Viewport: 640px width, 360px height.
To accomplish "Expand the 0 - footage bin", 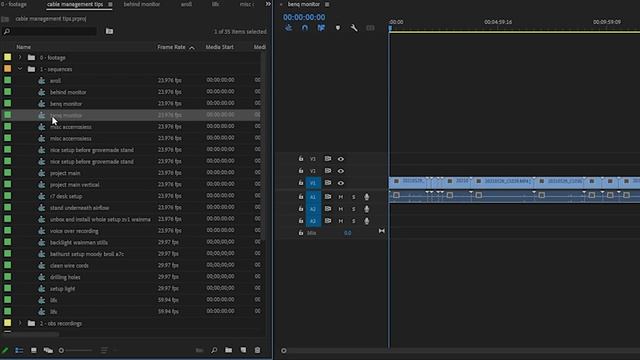I will tap(20, 58).
